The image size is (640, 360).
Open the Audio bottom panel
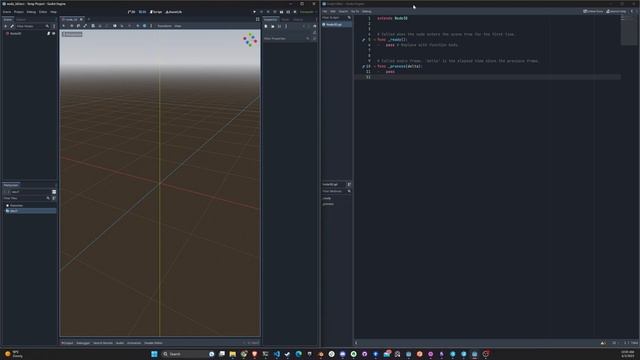(x=120, y=343)
